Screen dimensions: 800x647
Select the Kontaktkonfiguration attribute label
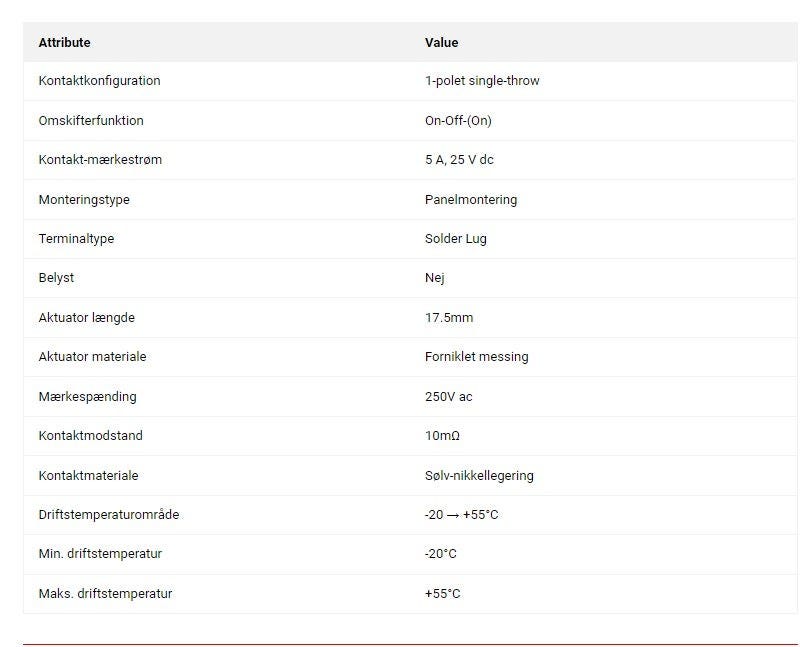tap(99, 81)
